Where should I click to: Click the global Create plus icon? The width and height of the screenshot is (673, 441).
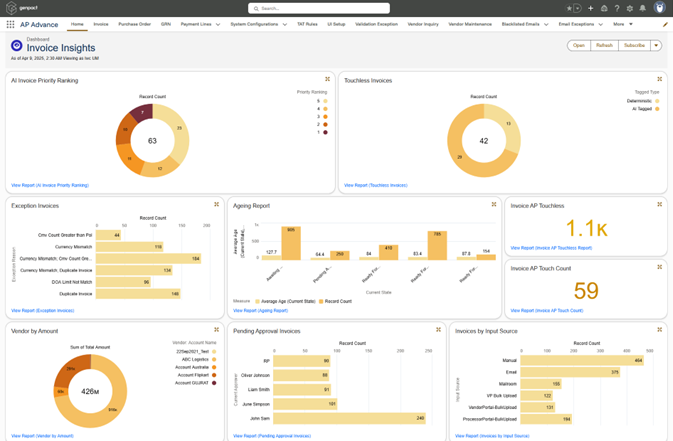coord(591,8)
